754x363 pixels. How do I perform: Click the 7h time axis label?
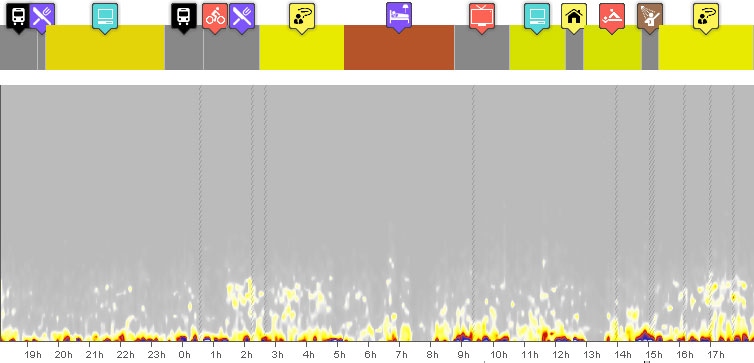point(402,355)
